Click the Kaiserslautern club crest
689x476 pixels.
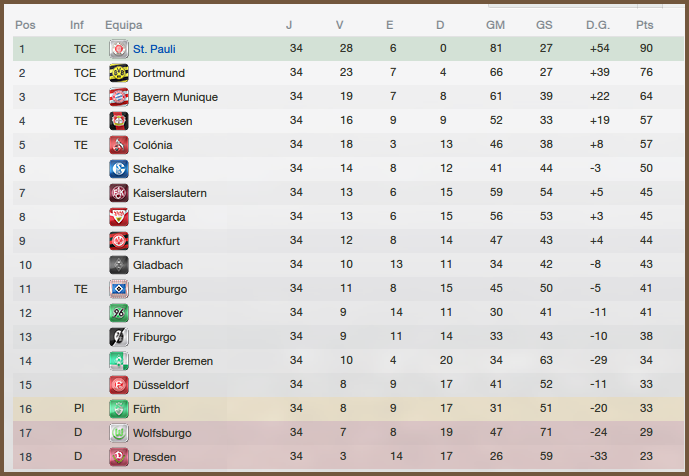[x=119, y=193]
